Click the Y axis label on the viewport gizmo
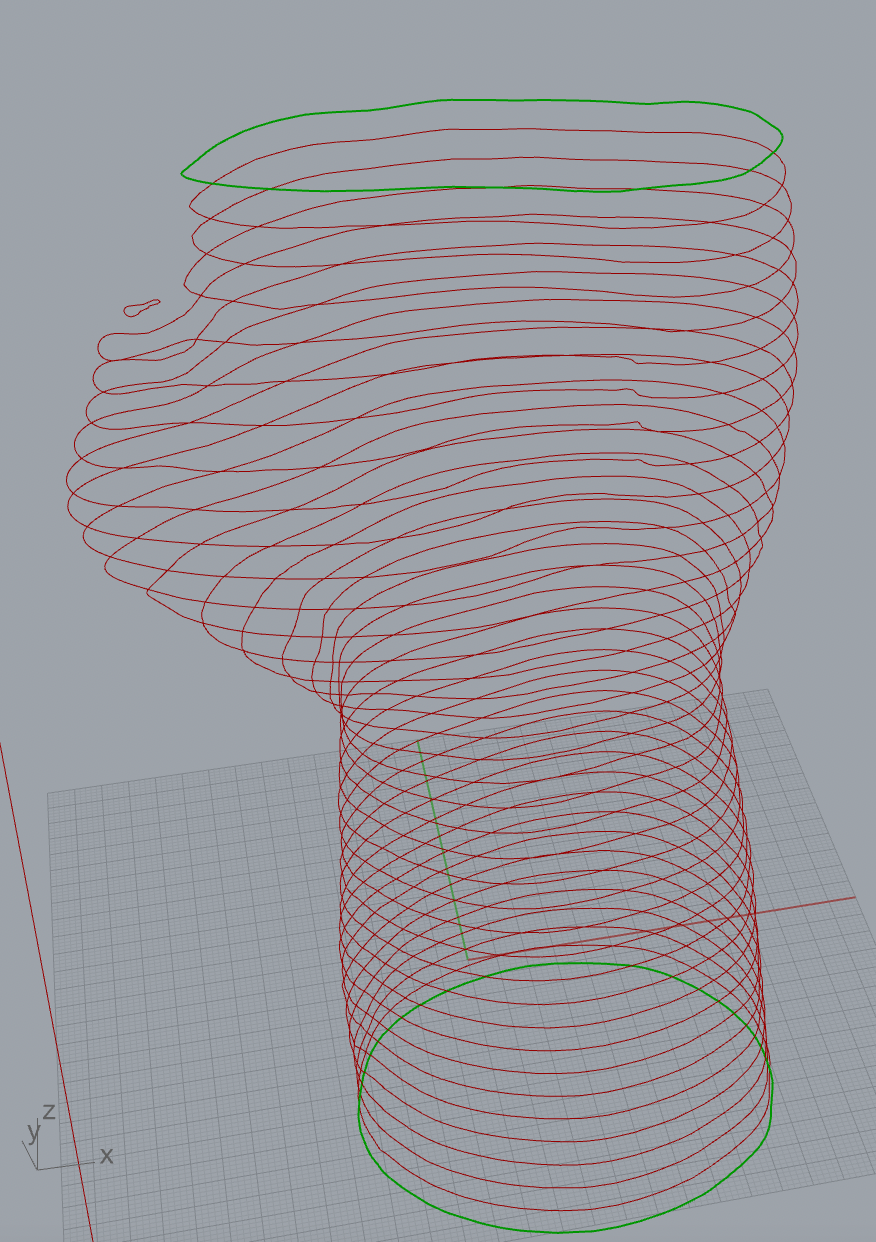The height and width of the screenshot is (1242, 876). 33,1133
